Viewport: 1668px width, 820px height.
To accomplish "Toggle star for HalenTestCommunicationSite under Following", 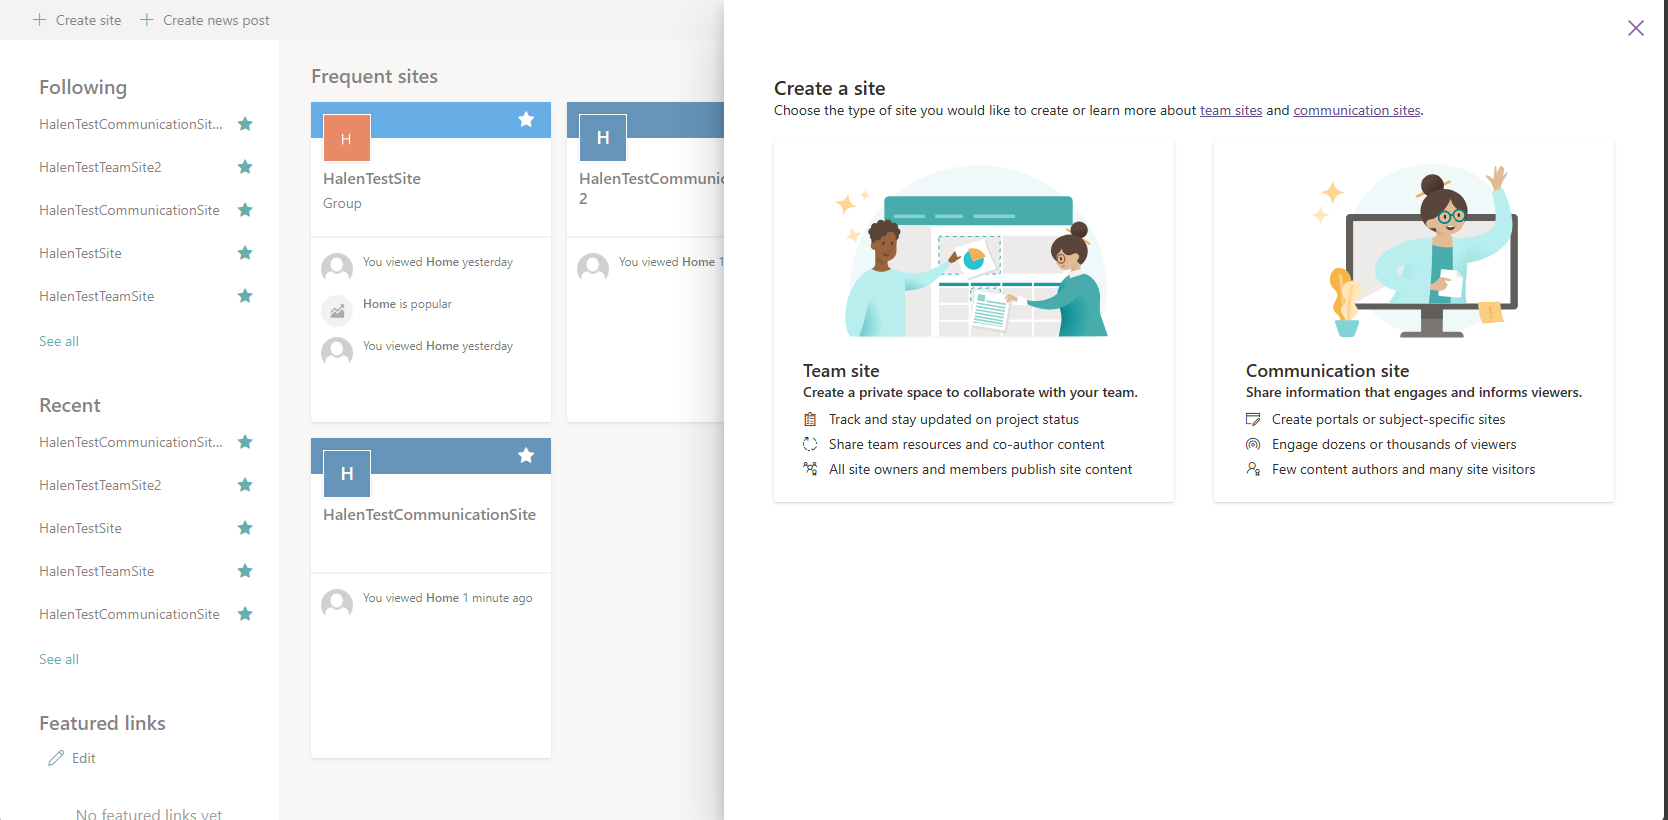I will point(245,210).
